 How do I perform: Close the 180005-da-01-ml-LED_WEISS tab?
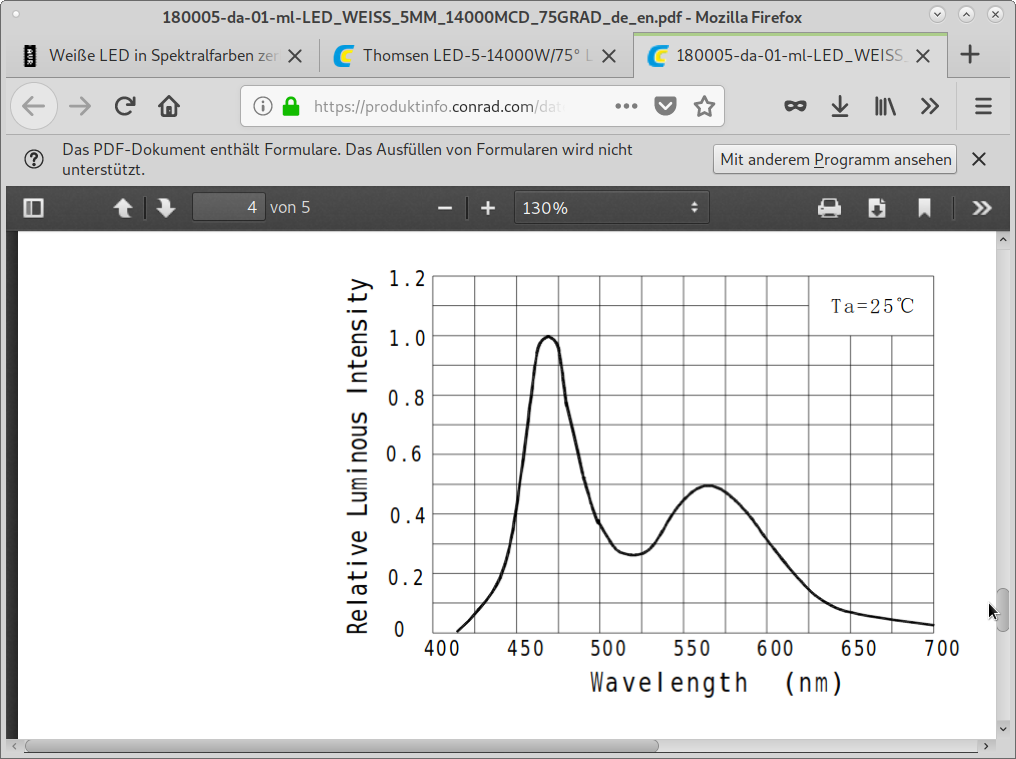point(923,56)
